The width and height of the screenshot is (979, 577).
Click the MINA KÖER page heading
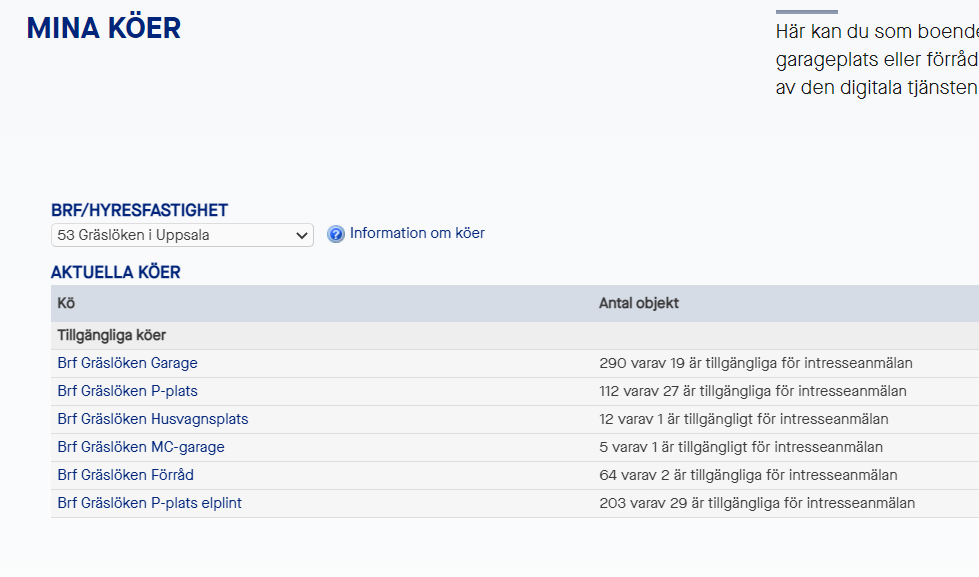click(x=103, y=29)
